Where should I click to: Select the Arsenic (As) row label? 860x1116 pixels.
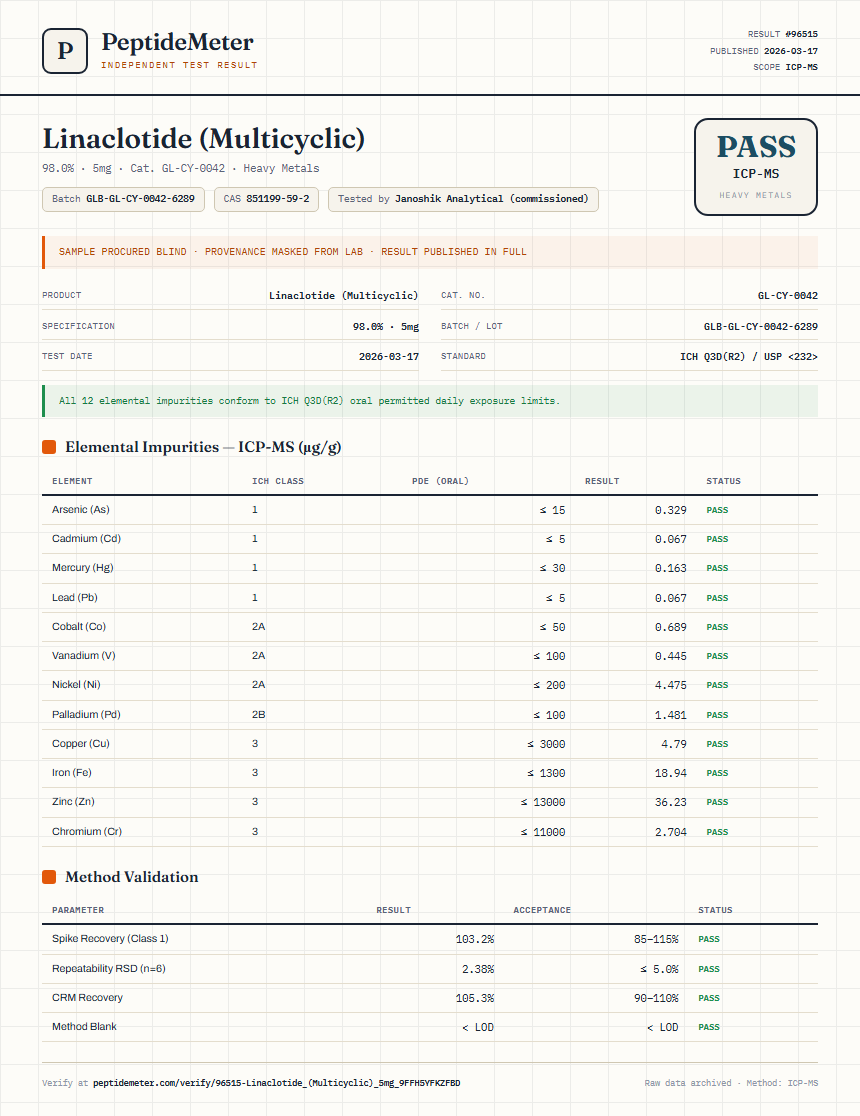80,510
